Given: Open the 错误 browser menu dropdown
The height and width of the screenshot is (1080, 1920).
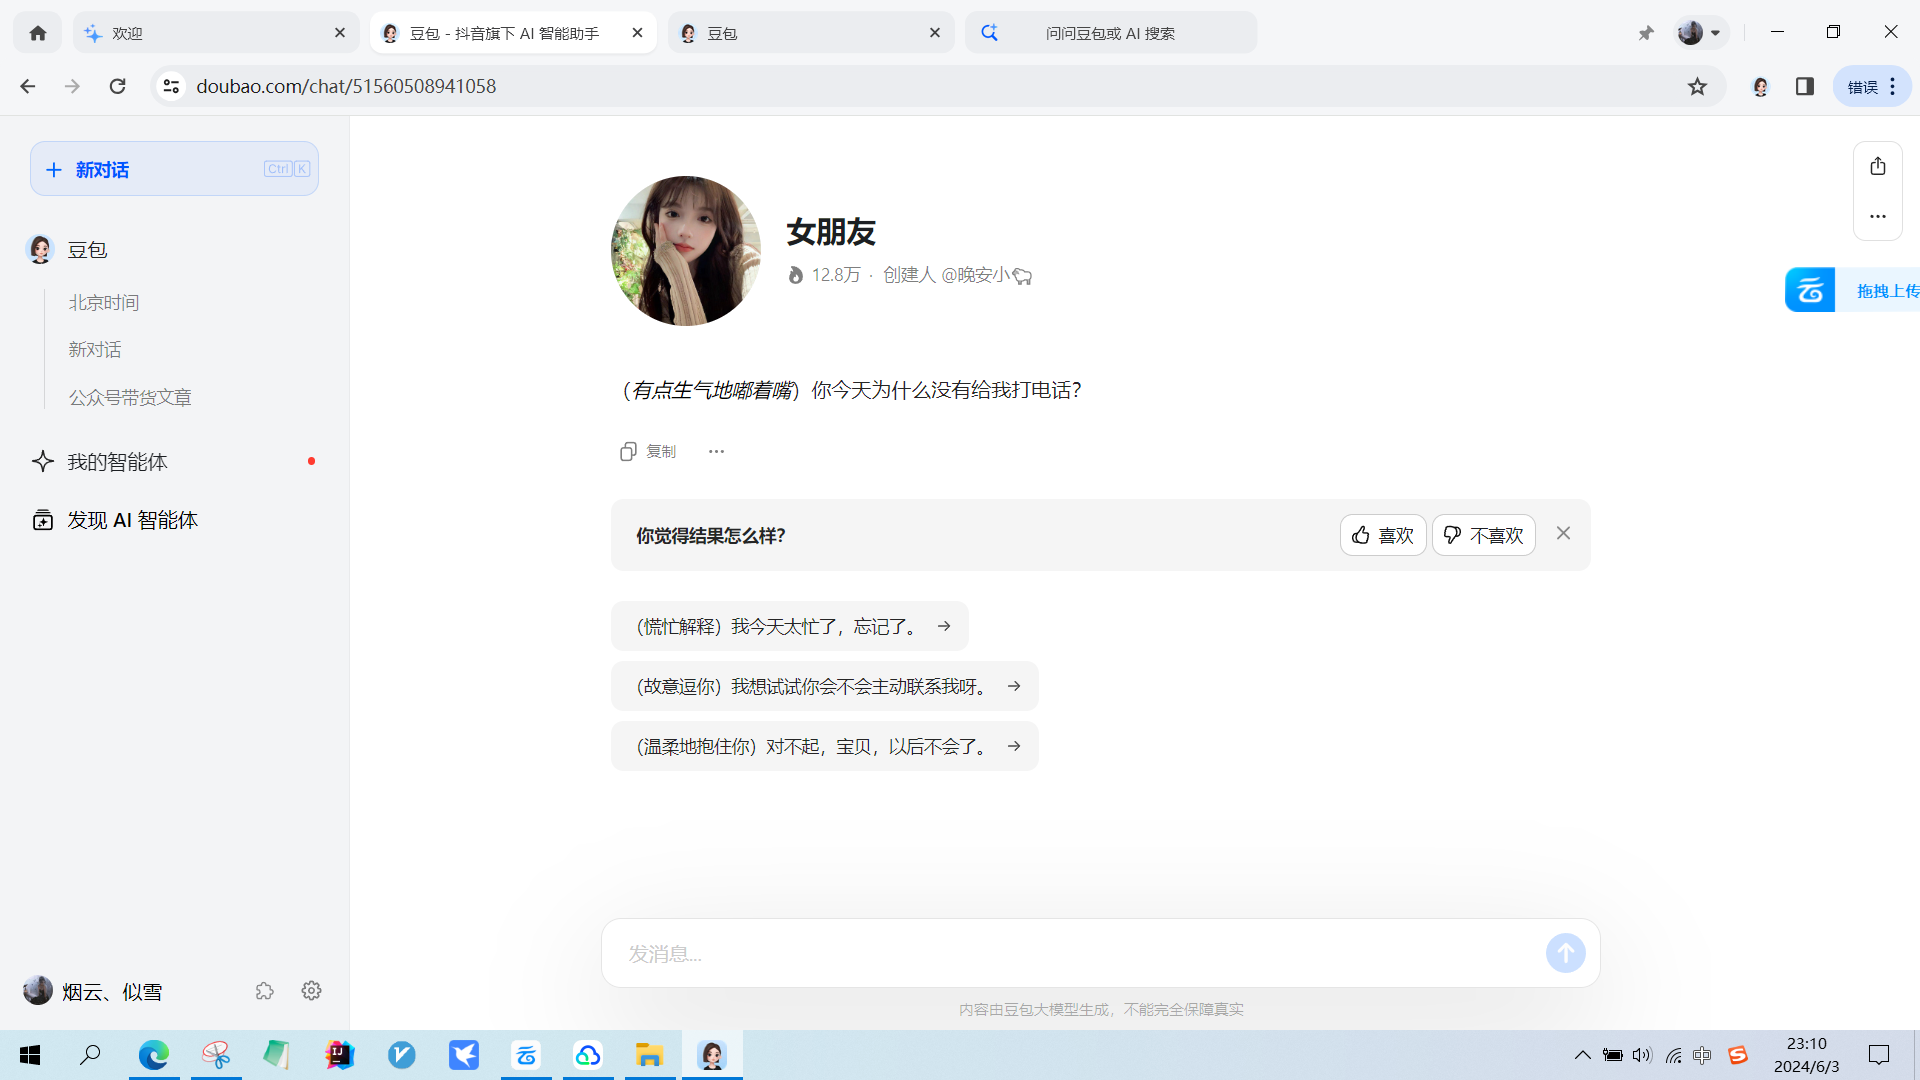Looking at the screenshot, I should tap(1871, 86).
